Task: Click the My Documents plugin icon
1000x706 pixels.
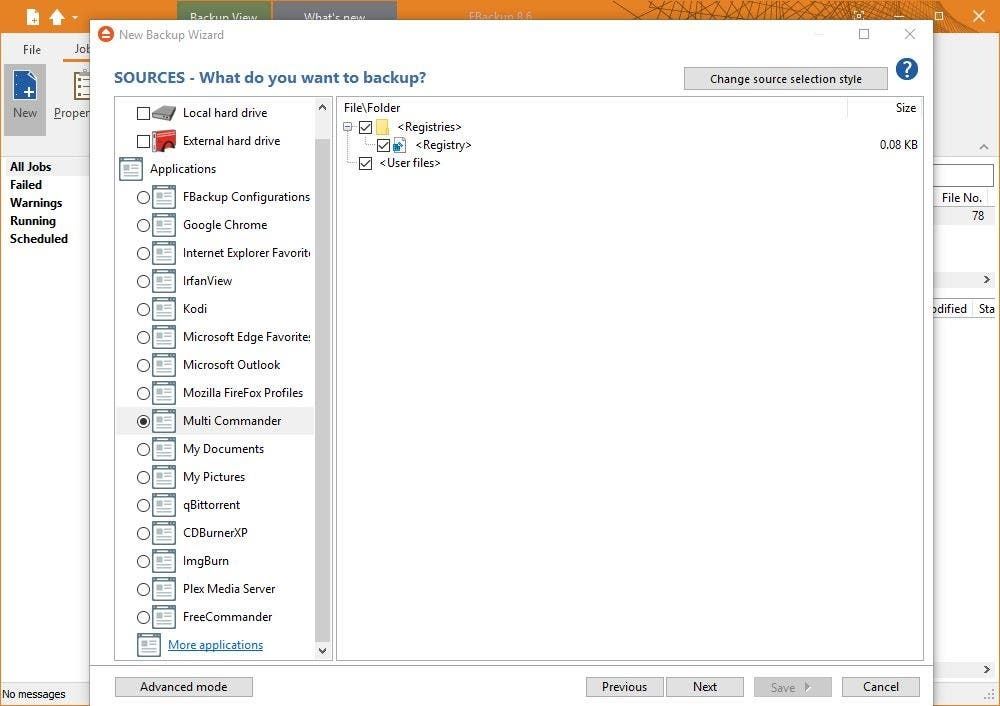Action: (x=164, y=450)
